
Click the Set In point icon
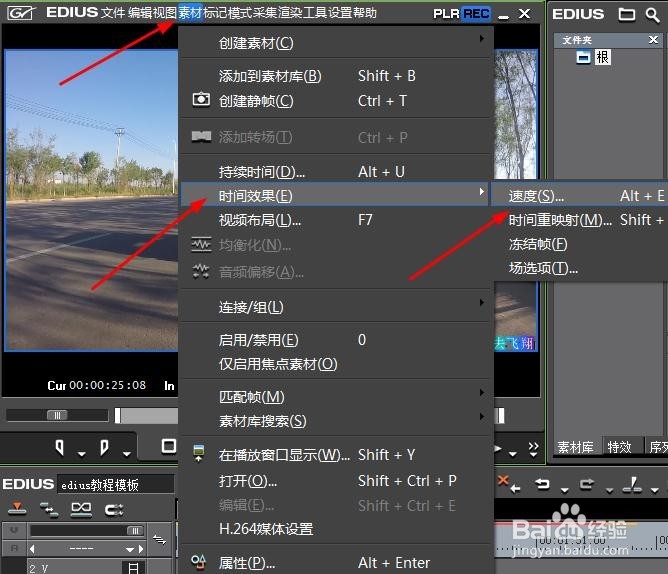60,447
